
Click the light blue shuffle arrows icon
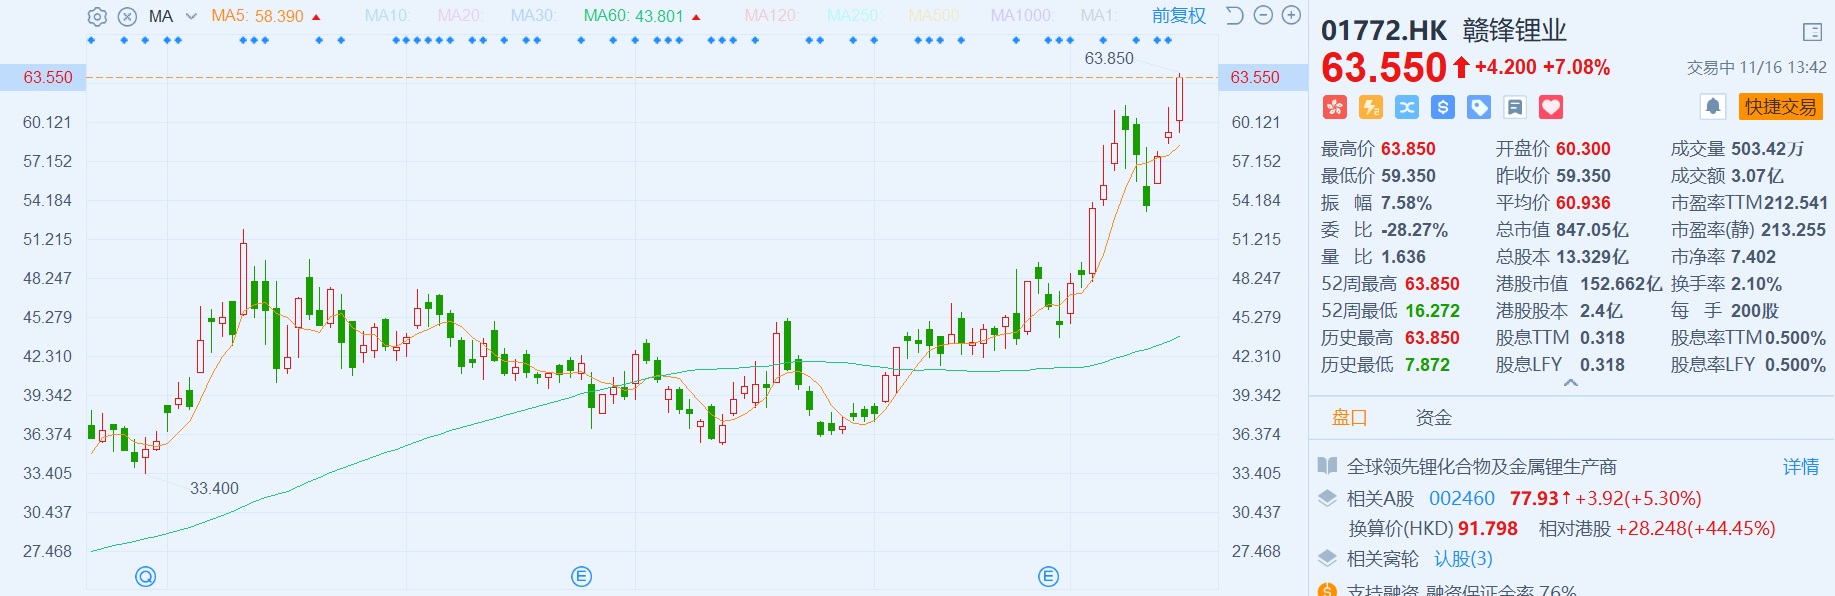coord(1407,107)
